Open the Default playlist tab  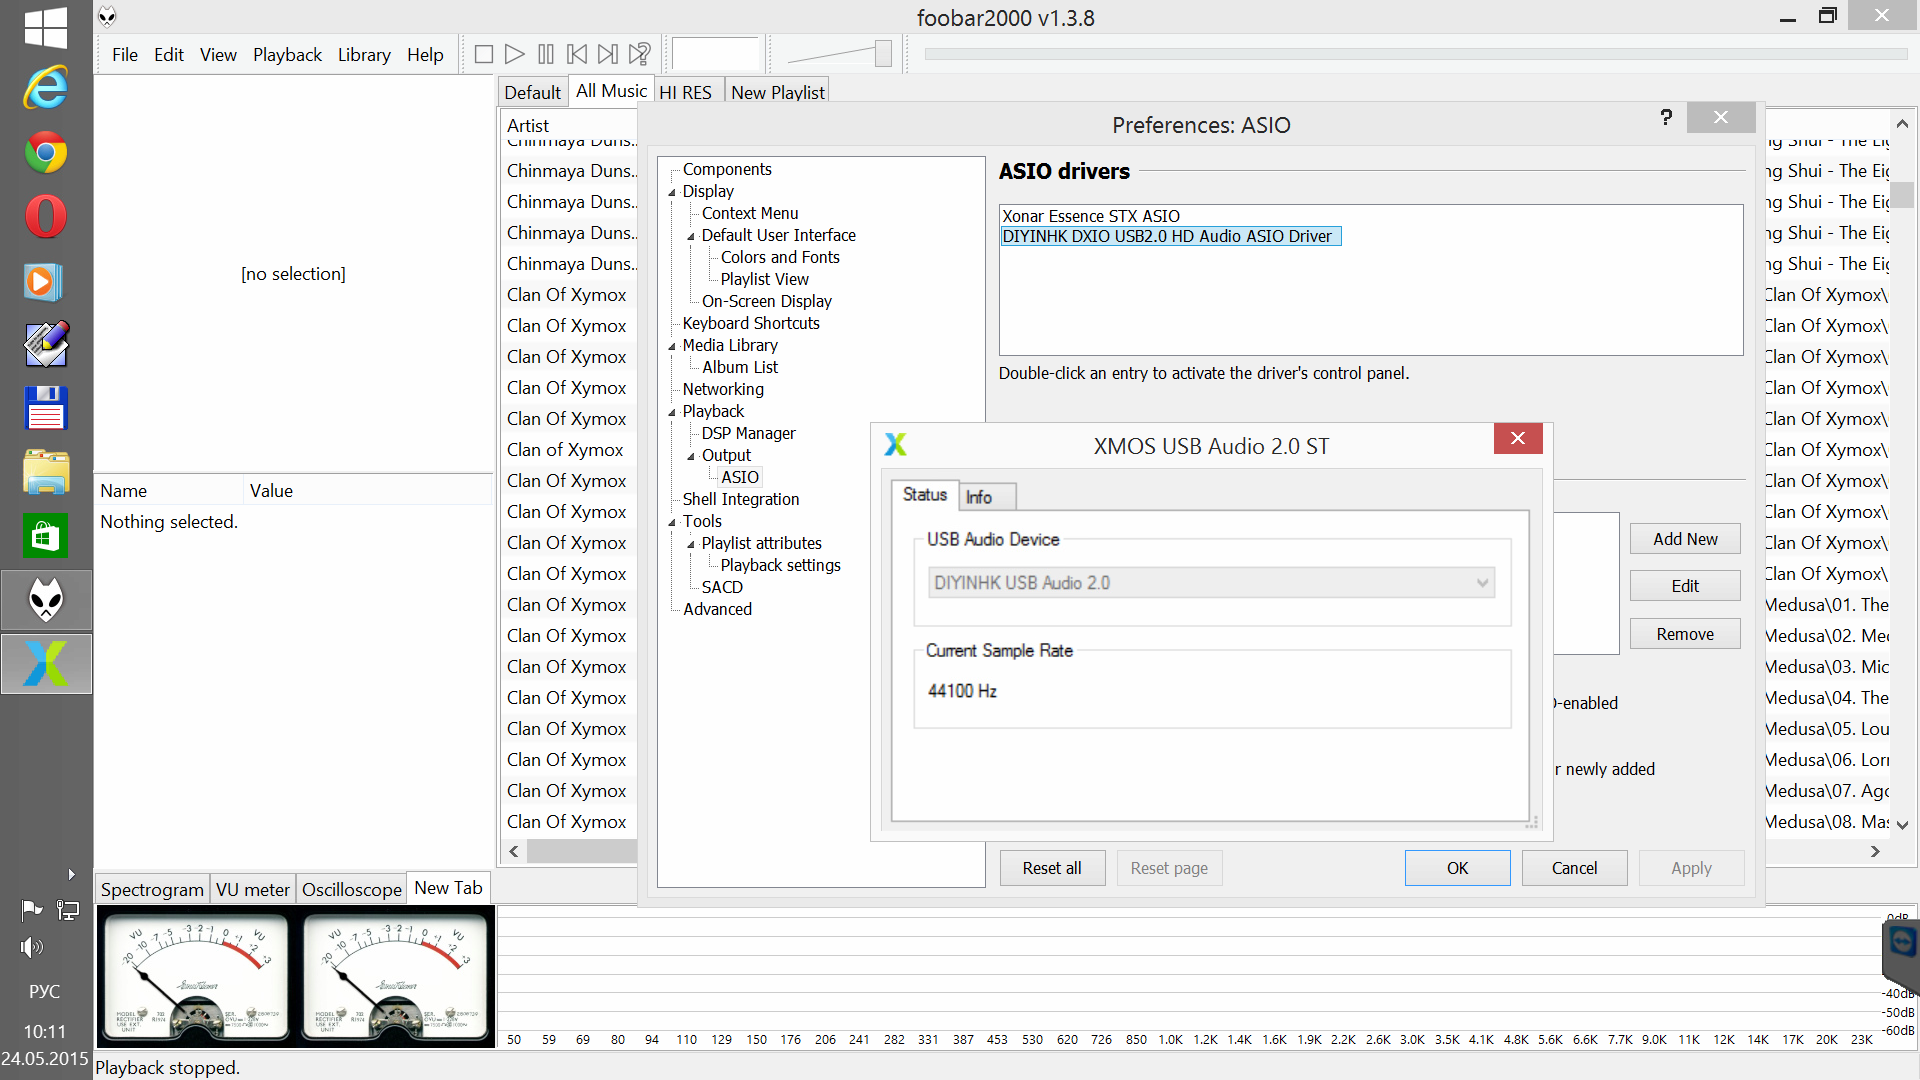[532, 92]
